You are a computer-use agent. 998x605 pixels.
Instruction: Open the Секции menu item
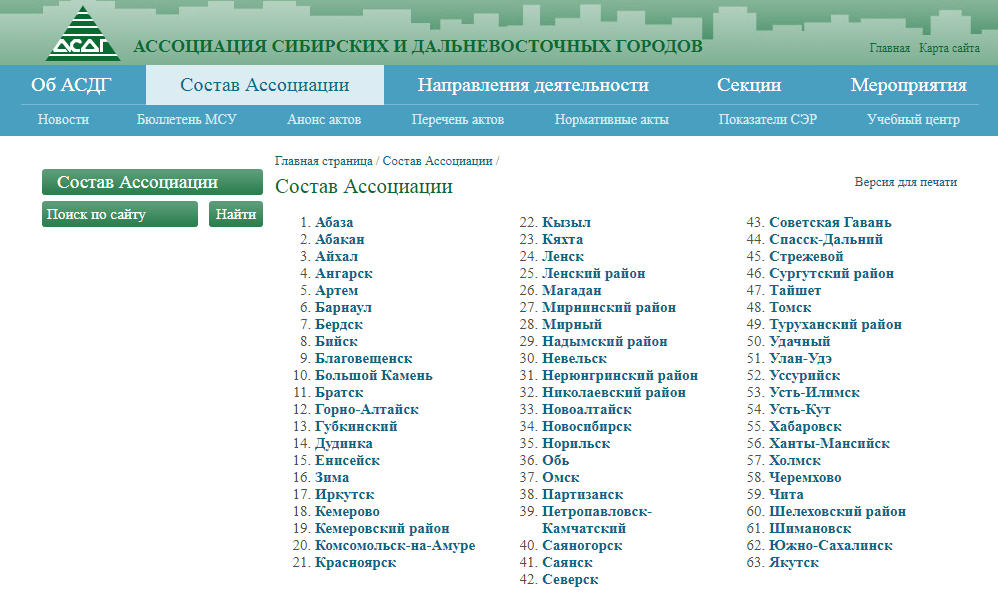click(x=748, y=85)
